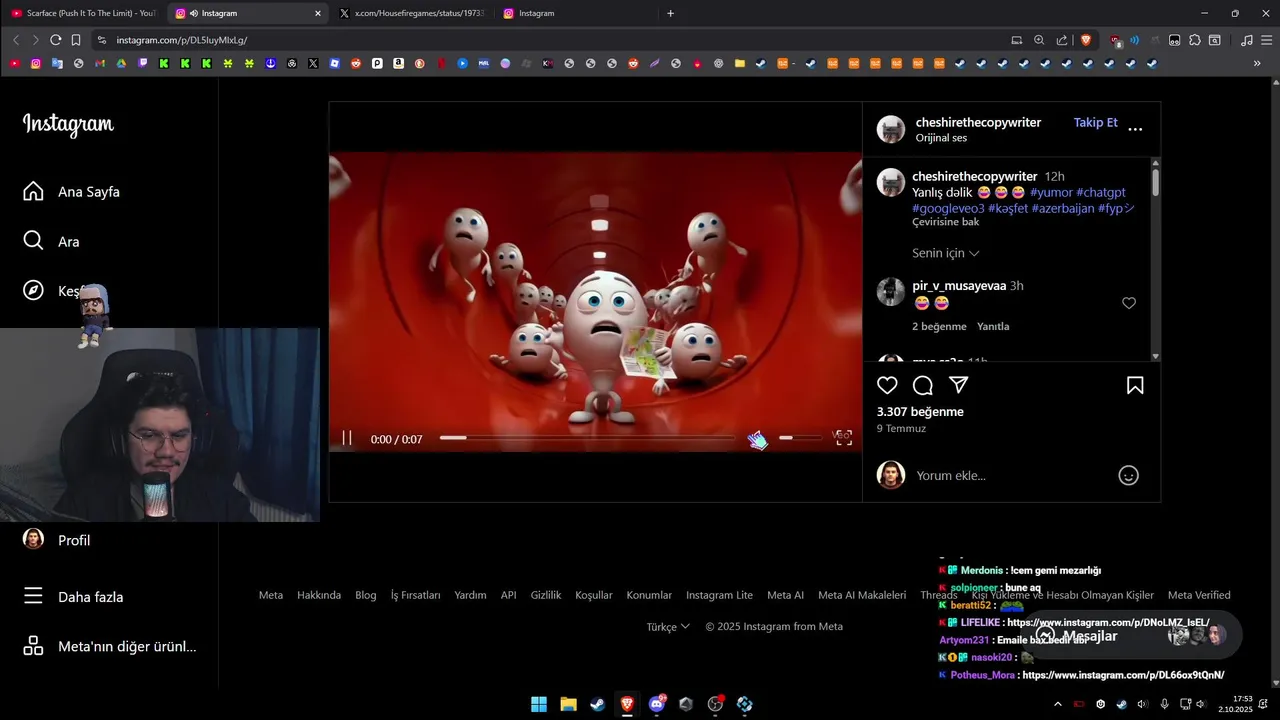Screen dimensions: 1280x720
Task: Share this page icon in address bar
Action: (x=1062, y=40)
